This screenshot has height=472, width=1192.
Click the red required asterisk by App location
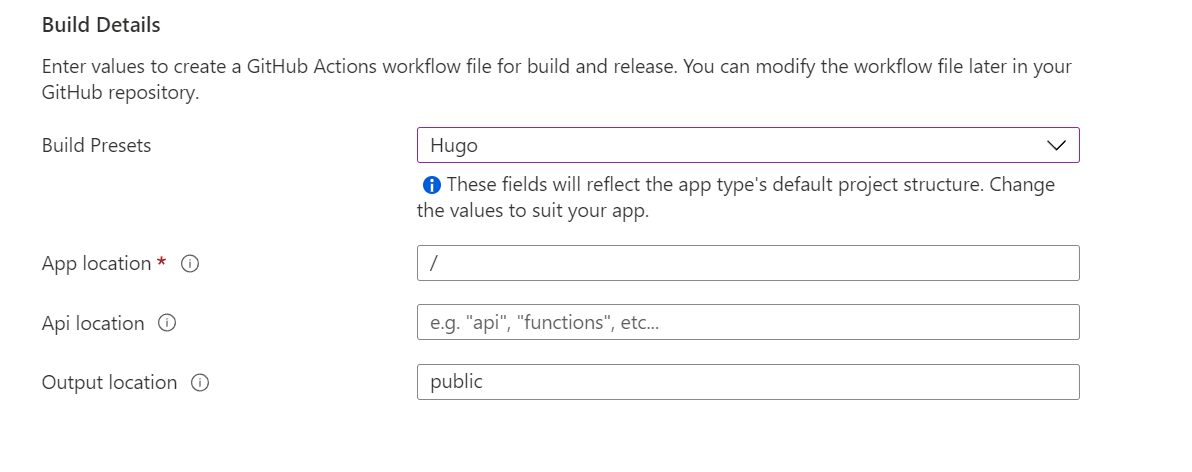162,263
